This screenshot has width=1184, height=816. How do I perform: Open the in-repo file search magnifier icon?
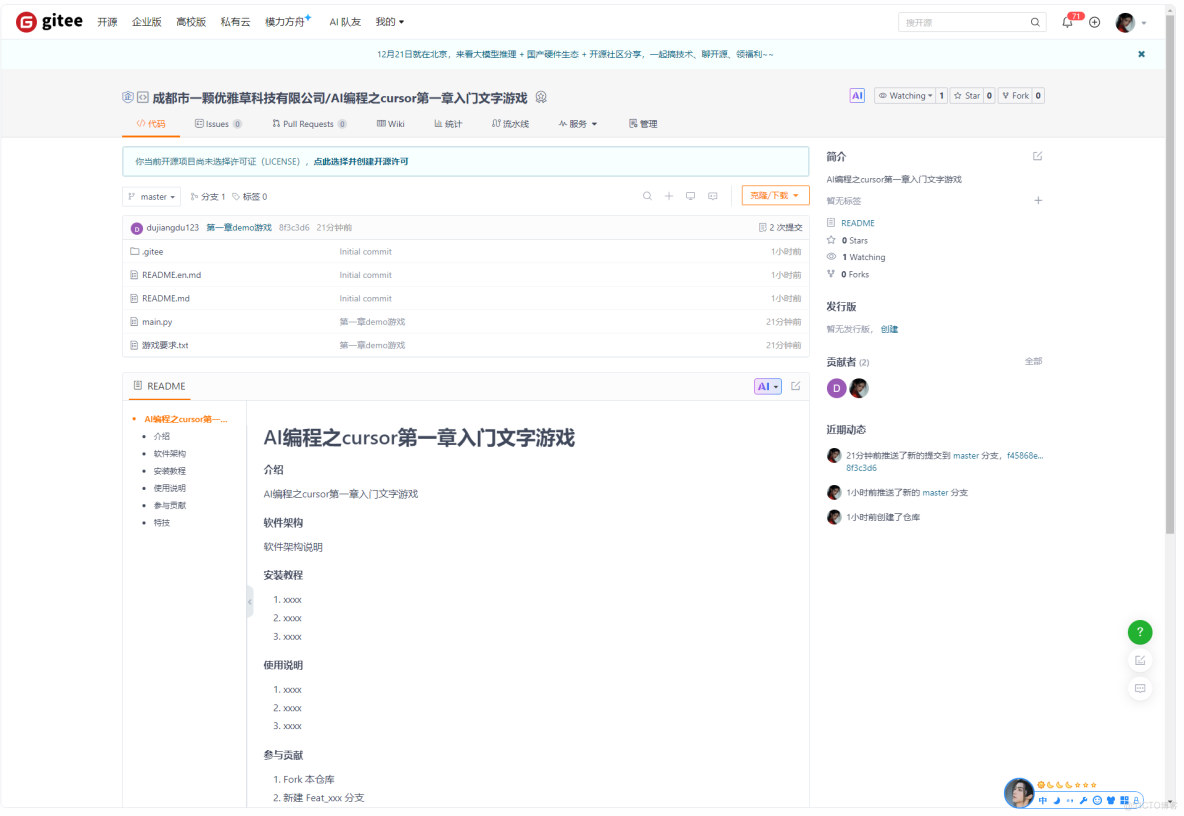tap(647, 196)
